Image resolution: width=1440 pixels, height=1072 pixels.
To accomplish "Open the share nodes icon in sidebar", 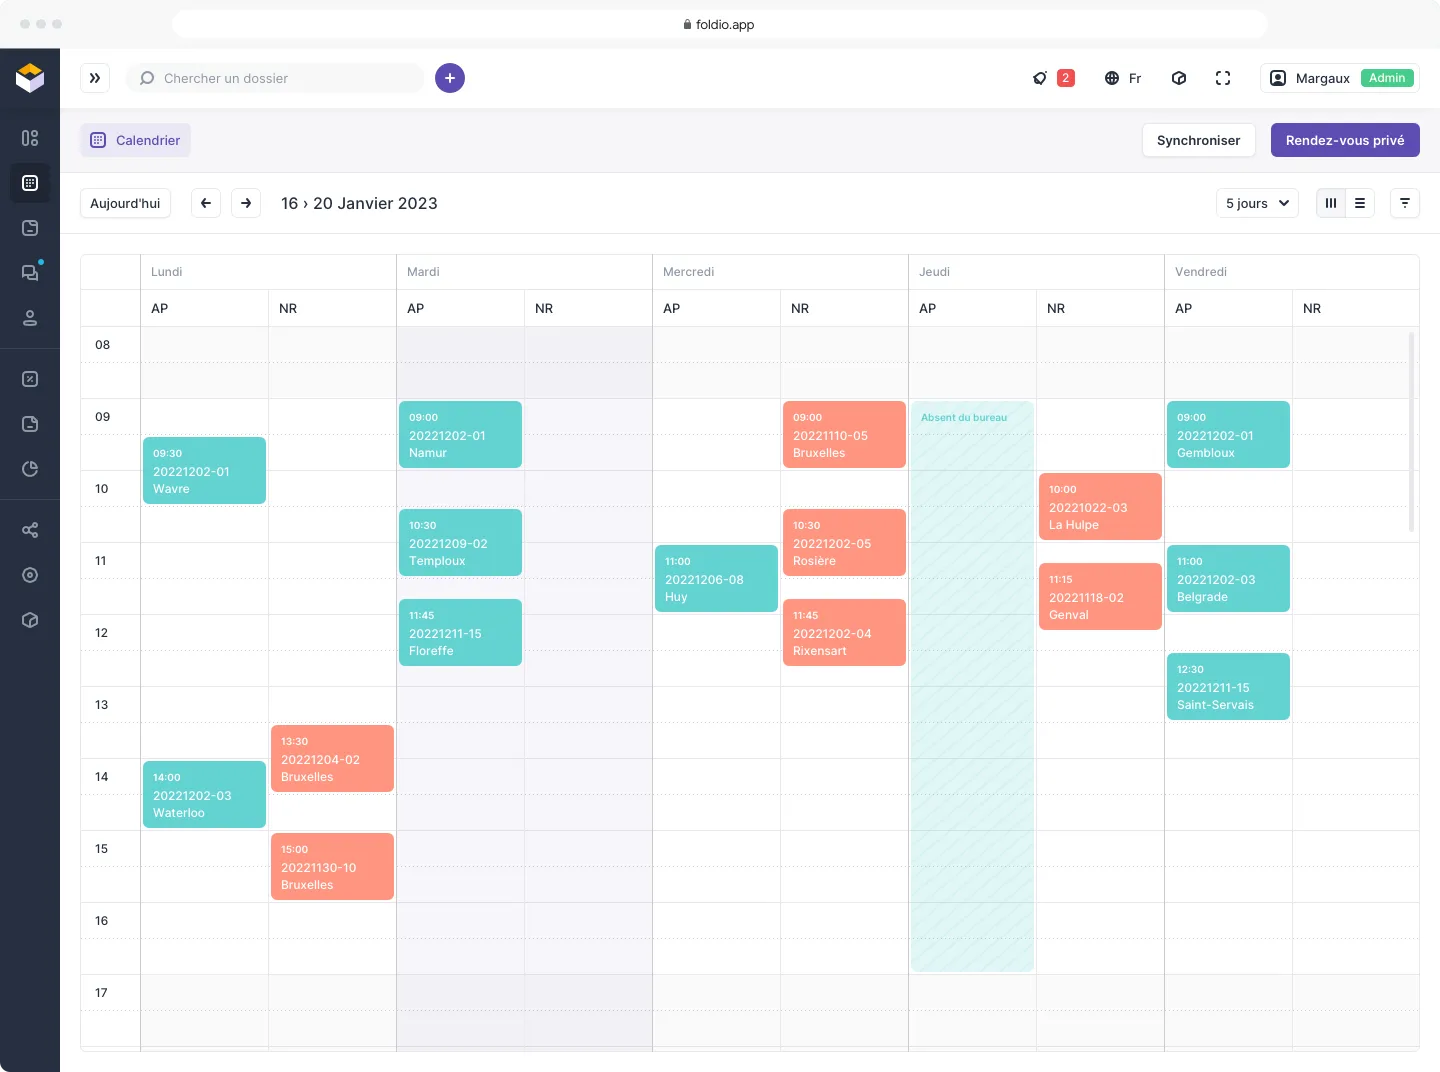I will point(30,530).
